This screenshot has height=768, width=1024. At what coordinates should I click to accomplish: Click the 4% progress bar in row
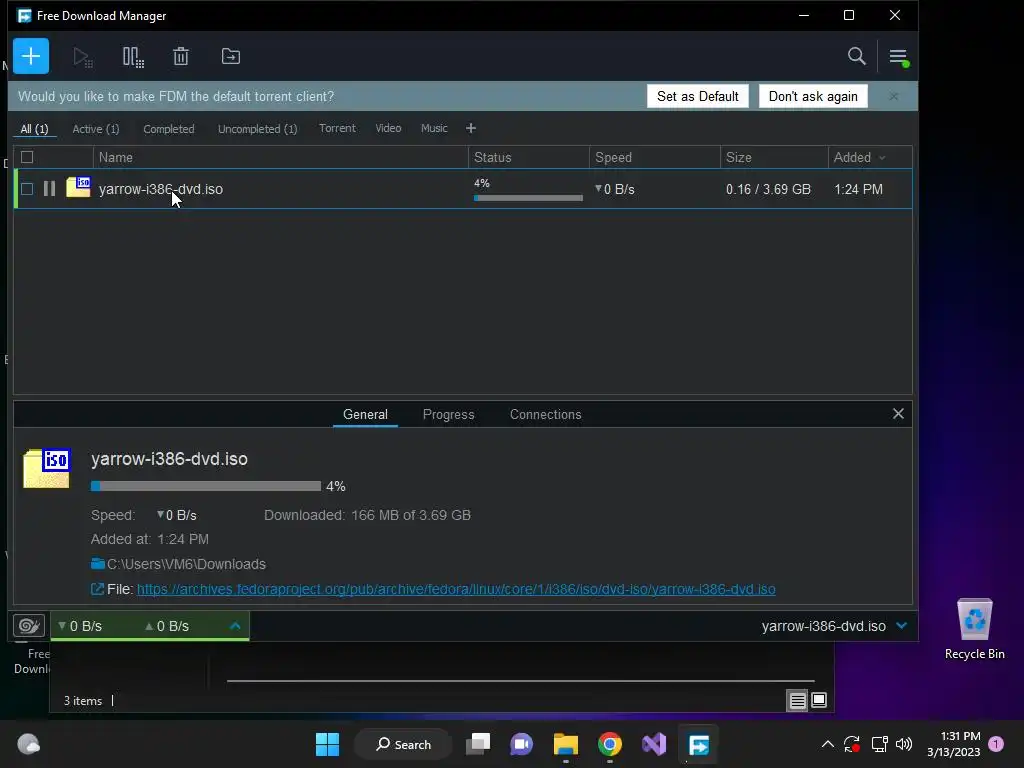[x=528, y=197]
